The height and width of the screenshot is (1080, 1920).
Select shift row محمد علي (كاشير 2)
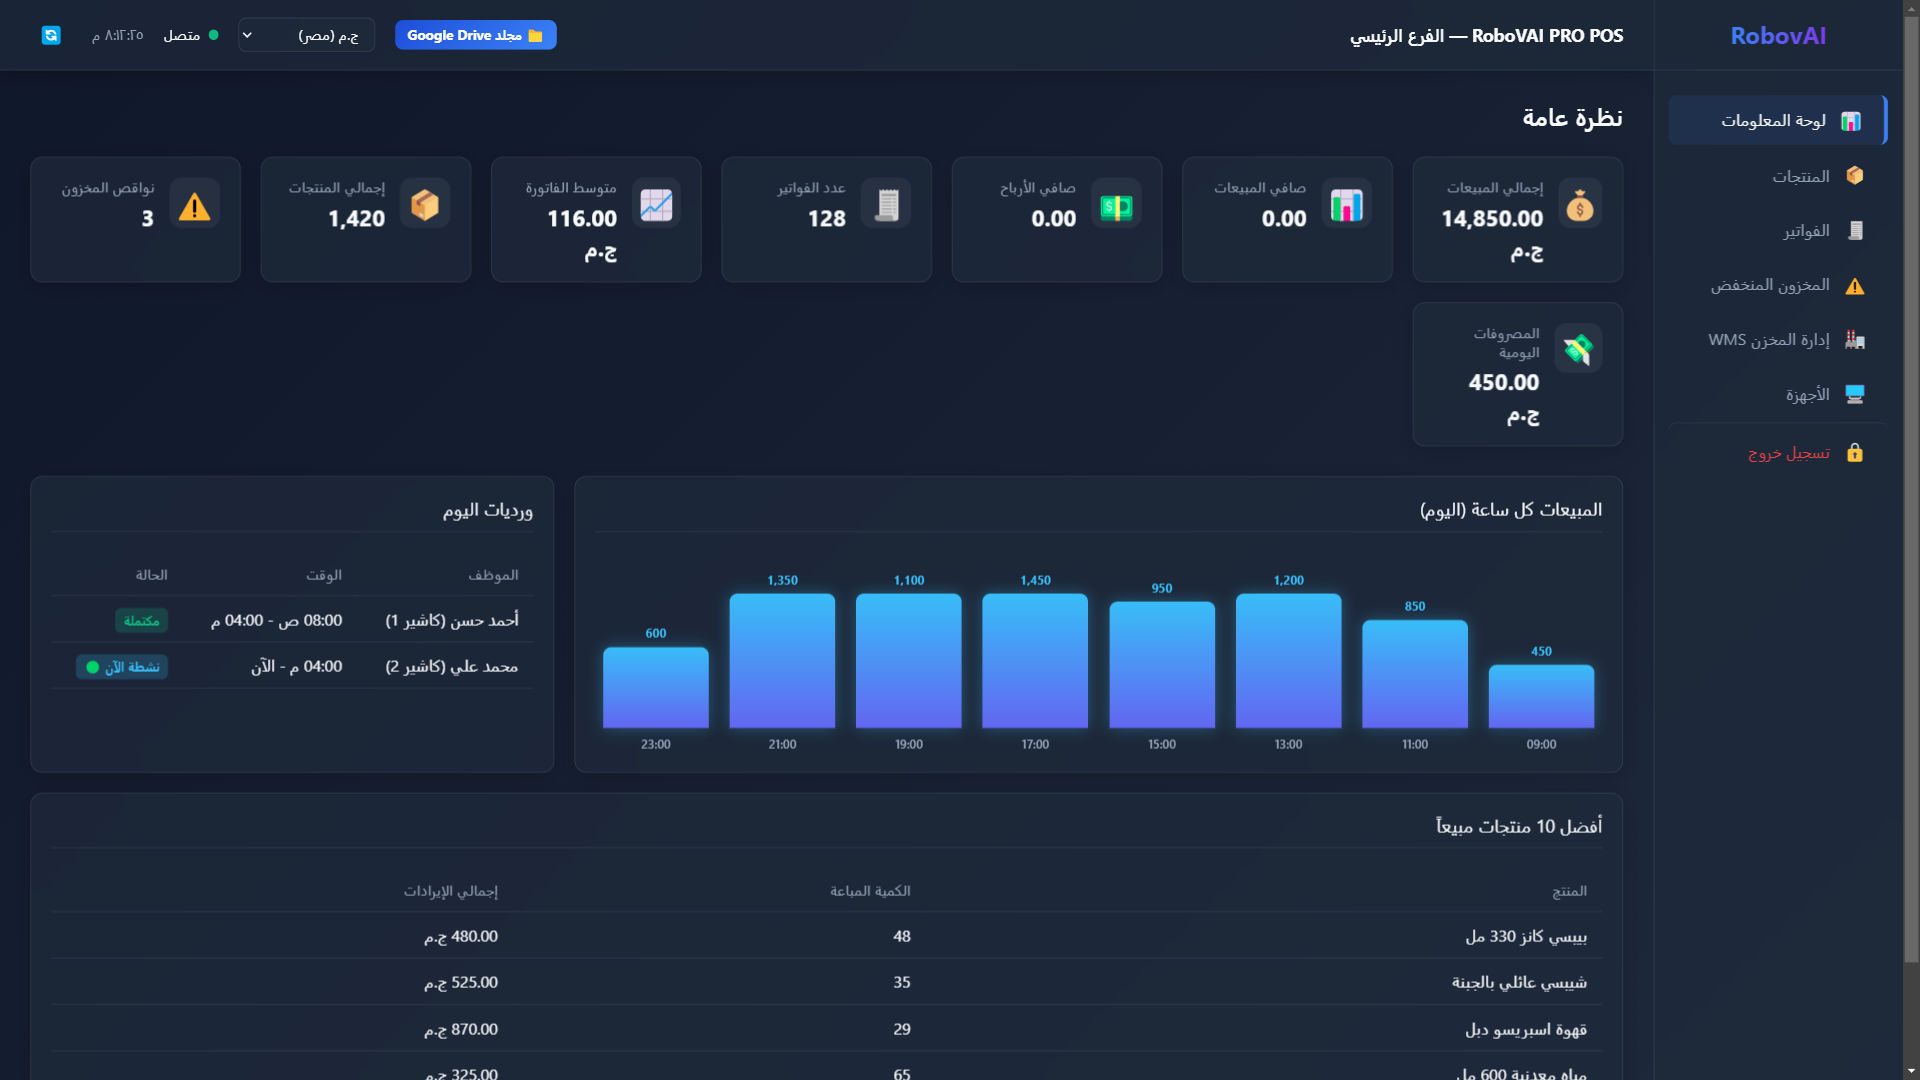click(x=292, y=667)
